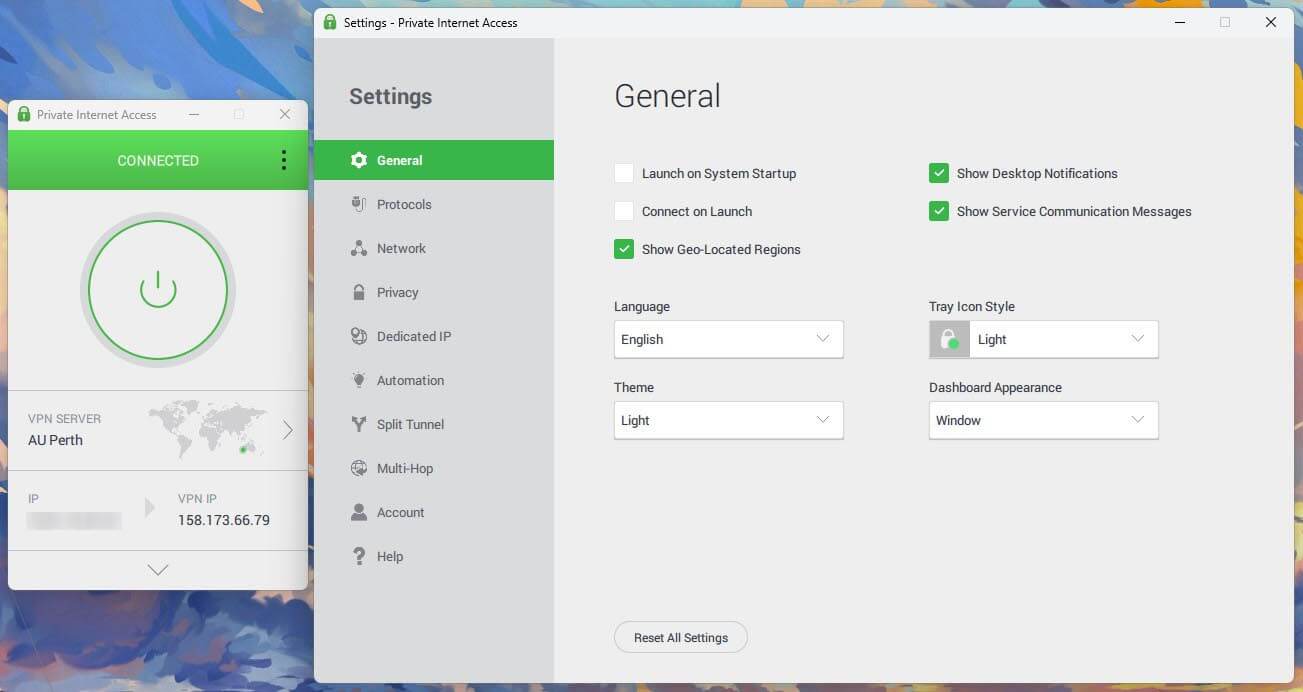Click the Account person icon
Image resolution: width=1303 pixels, height=692 pixels.
(x=359, y=512)
